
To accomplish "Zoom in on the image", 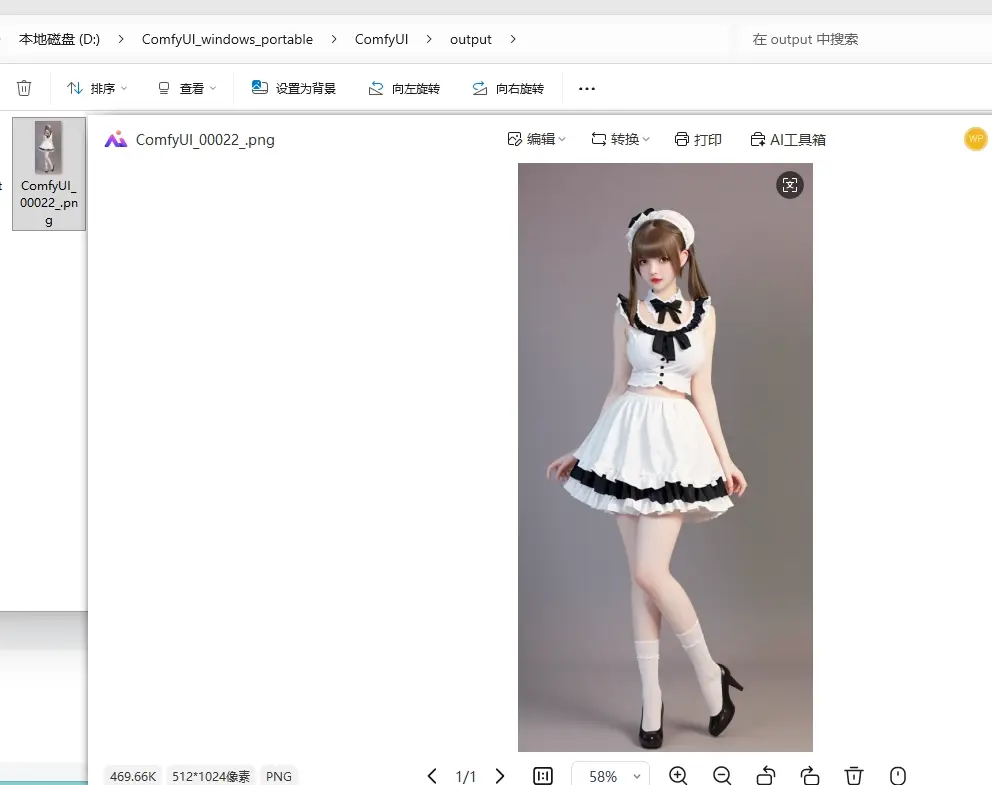I will click(678, 775).
